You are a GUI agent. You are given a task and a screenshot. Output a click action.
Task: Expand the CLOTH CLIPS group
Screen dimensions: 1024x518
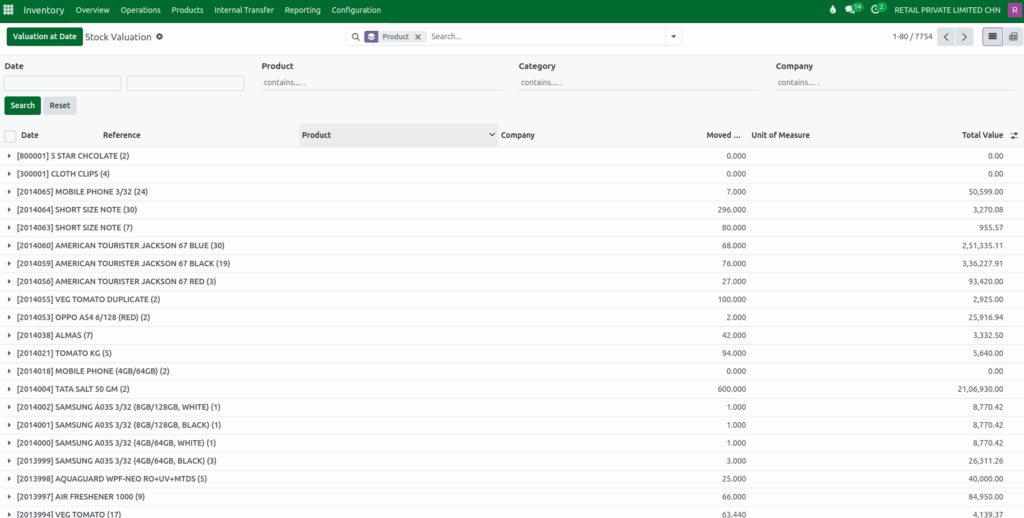tap(9, 174)
